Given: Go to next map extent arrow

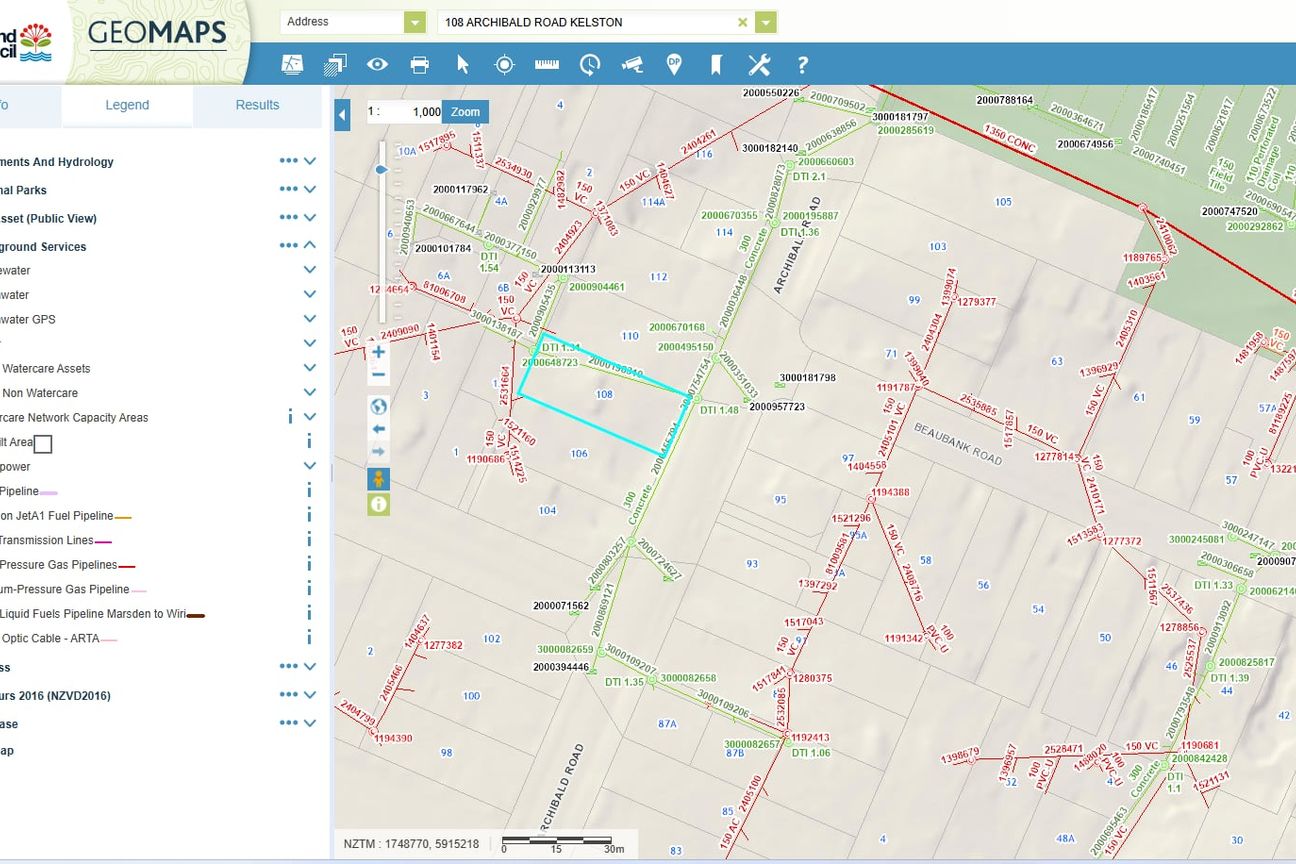Looking at the screenshot, I should [x=378, y=452].
